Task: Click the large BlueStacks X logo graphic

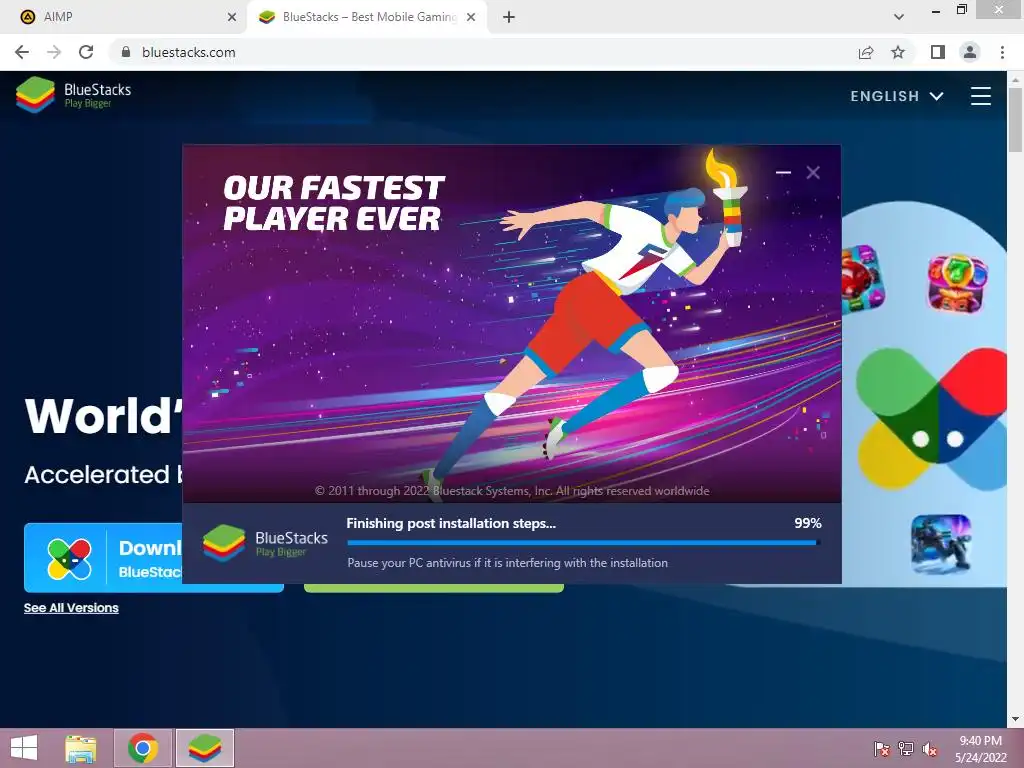Action: pyautogui.click(x=933, y=419)
